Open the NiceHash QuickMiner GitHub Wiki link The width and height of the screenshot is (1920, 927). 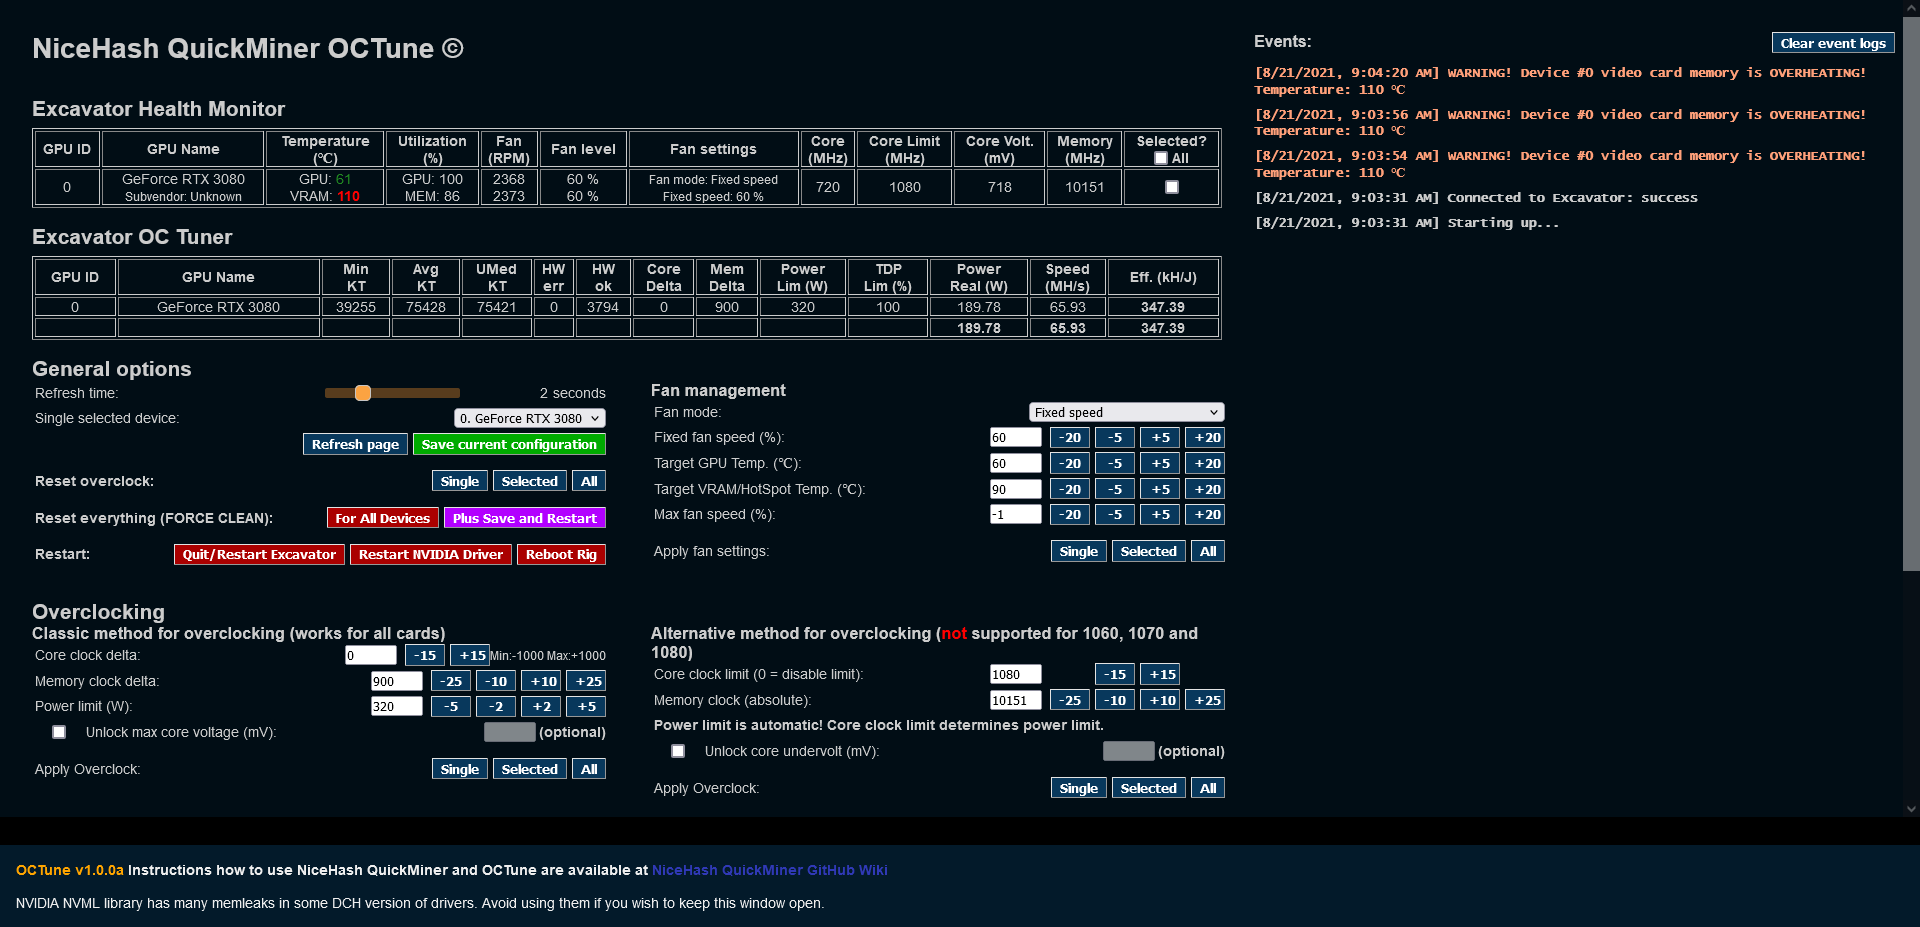(769, 870)
